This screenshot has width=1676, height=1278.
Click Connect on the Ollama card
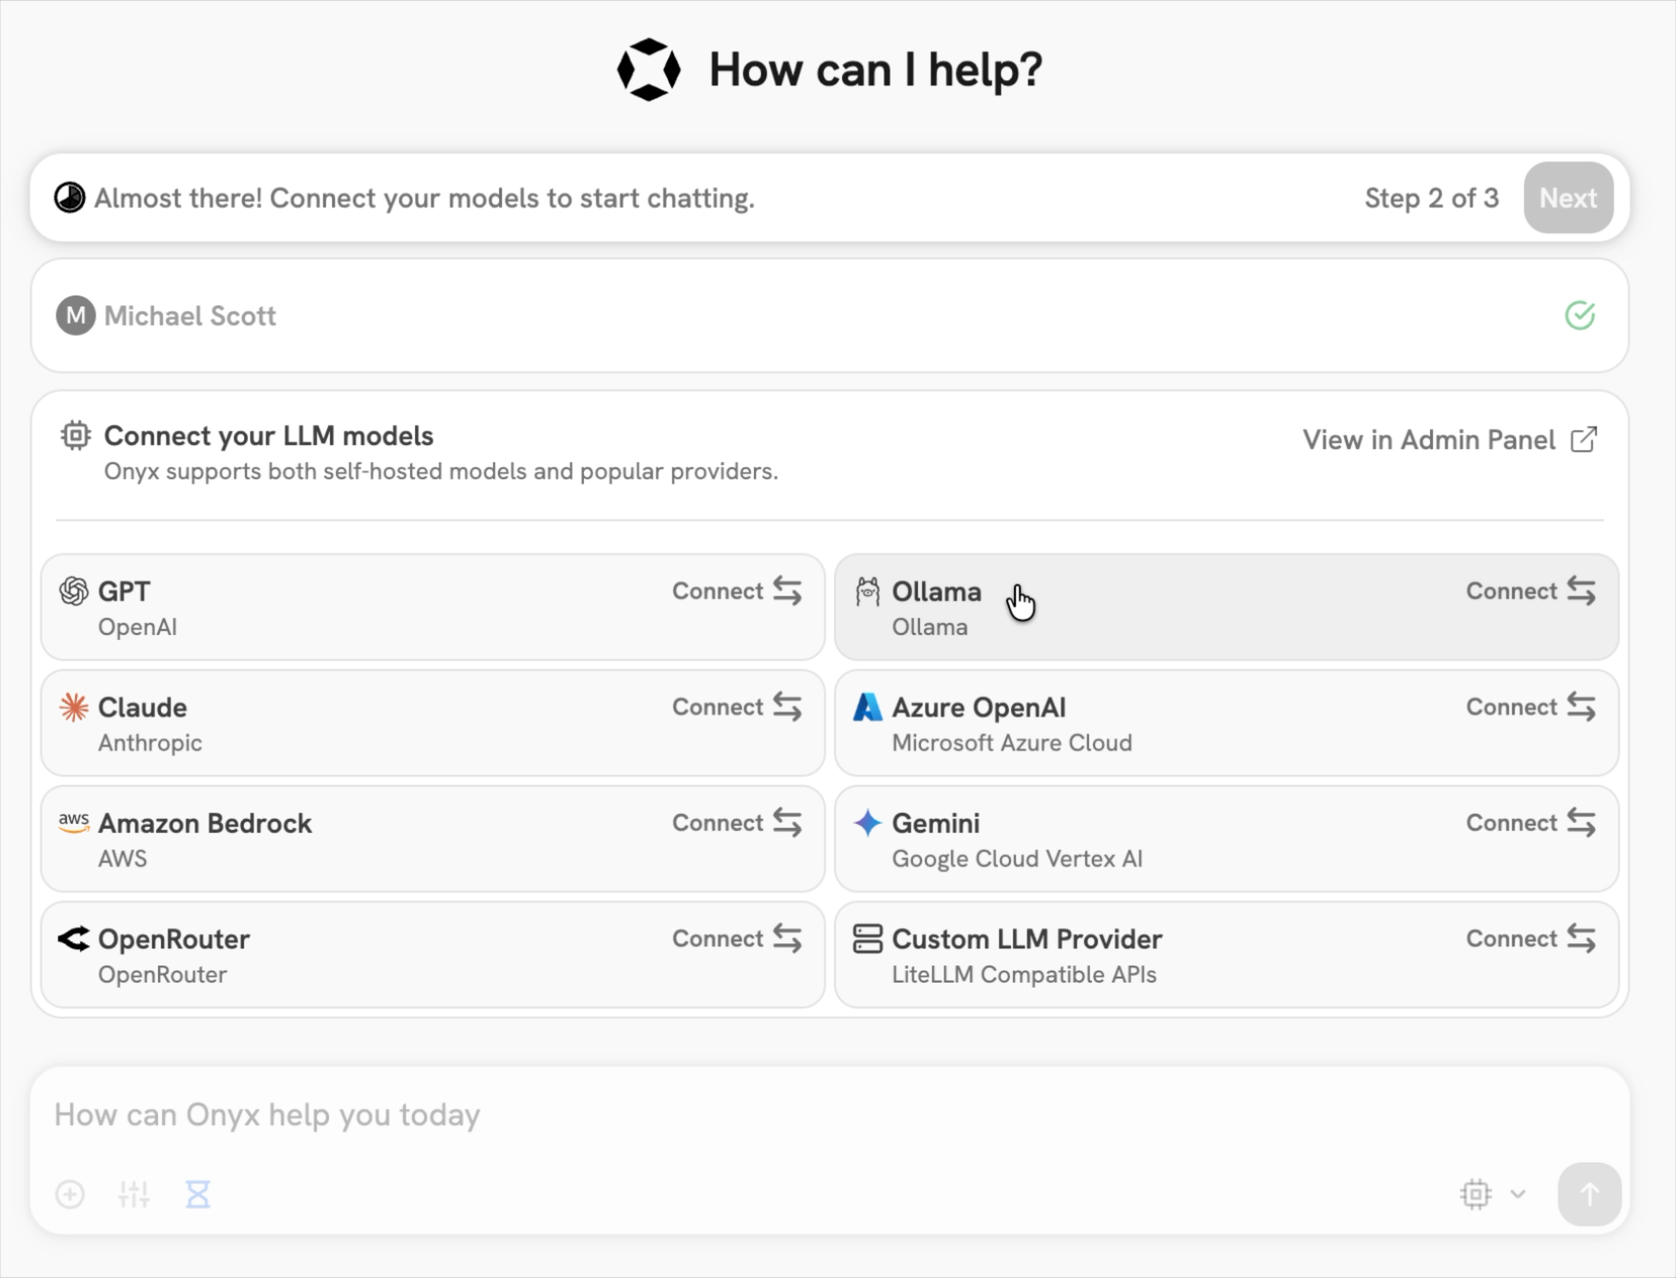pos(1529,591)
